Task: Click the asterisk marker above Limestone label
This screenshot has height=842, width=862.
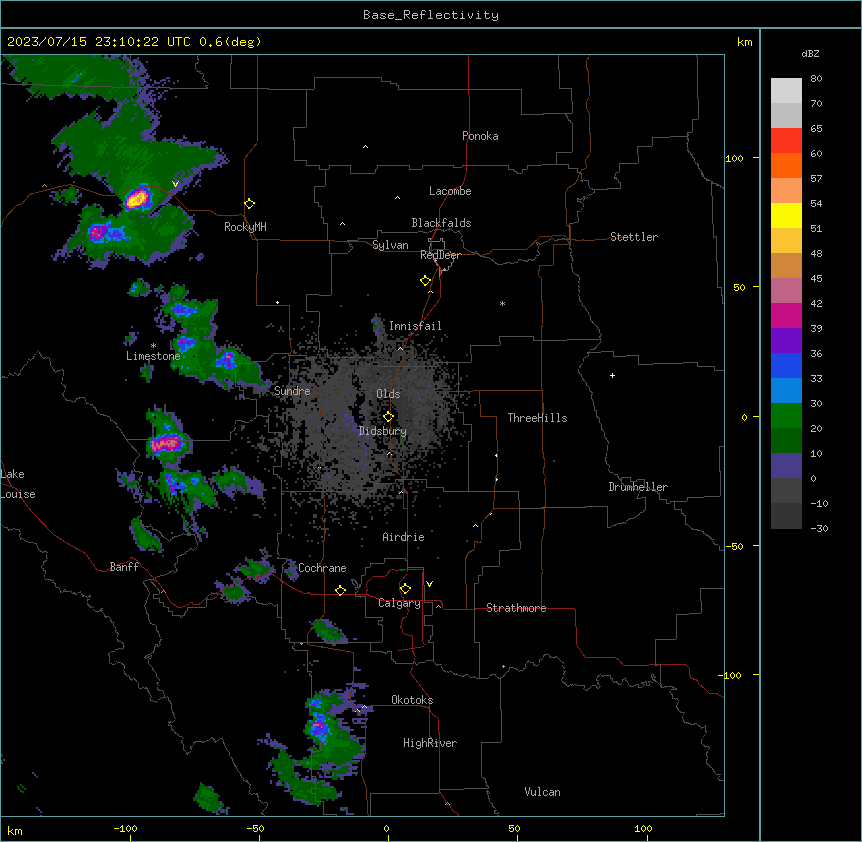Action: tap(153, 346)
